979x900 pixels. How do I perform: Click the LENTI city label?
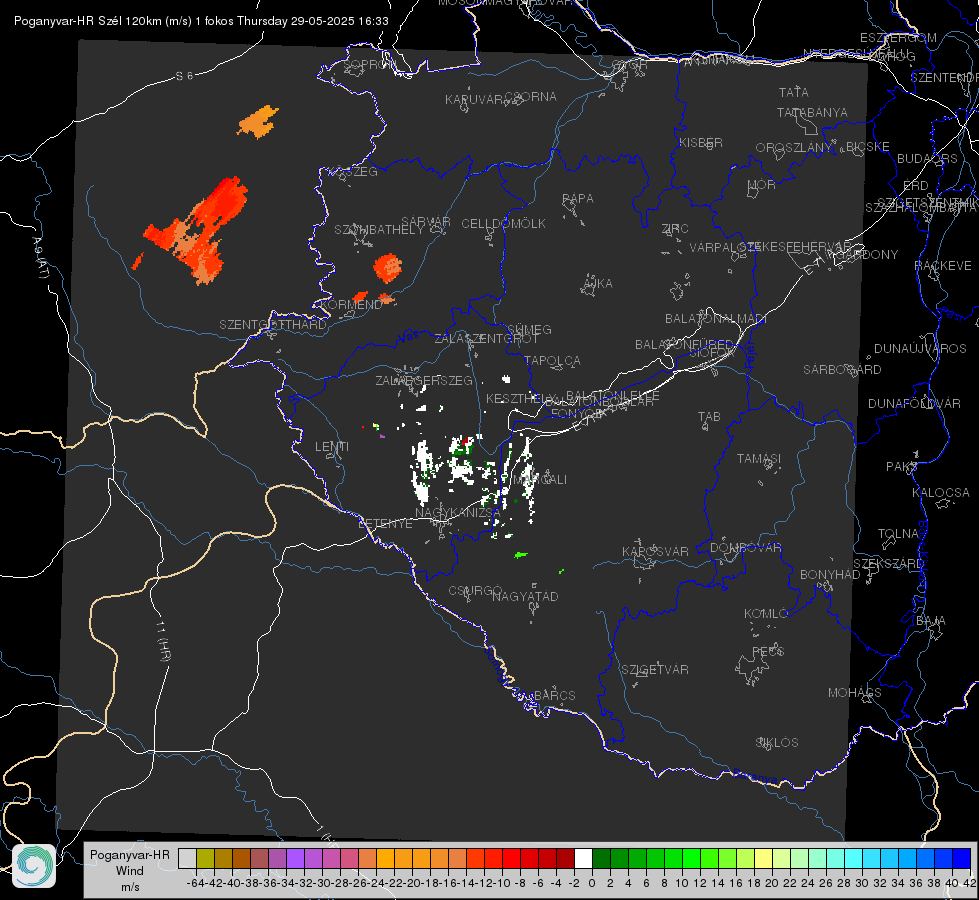(332, 447)
